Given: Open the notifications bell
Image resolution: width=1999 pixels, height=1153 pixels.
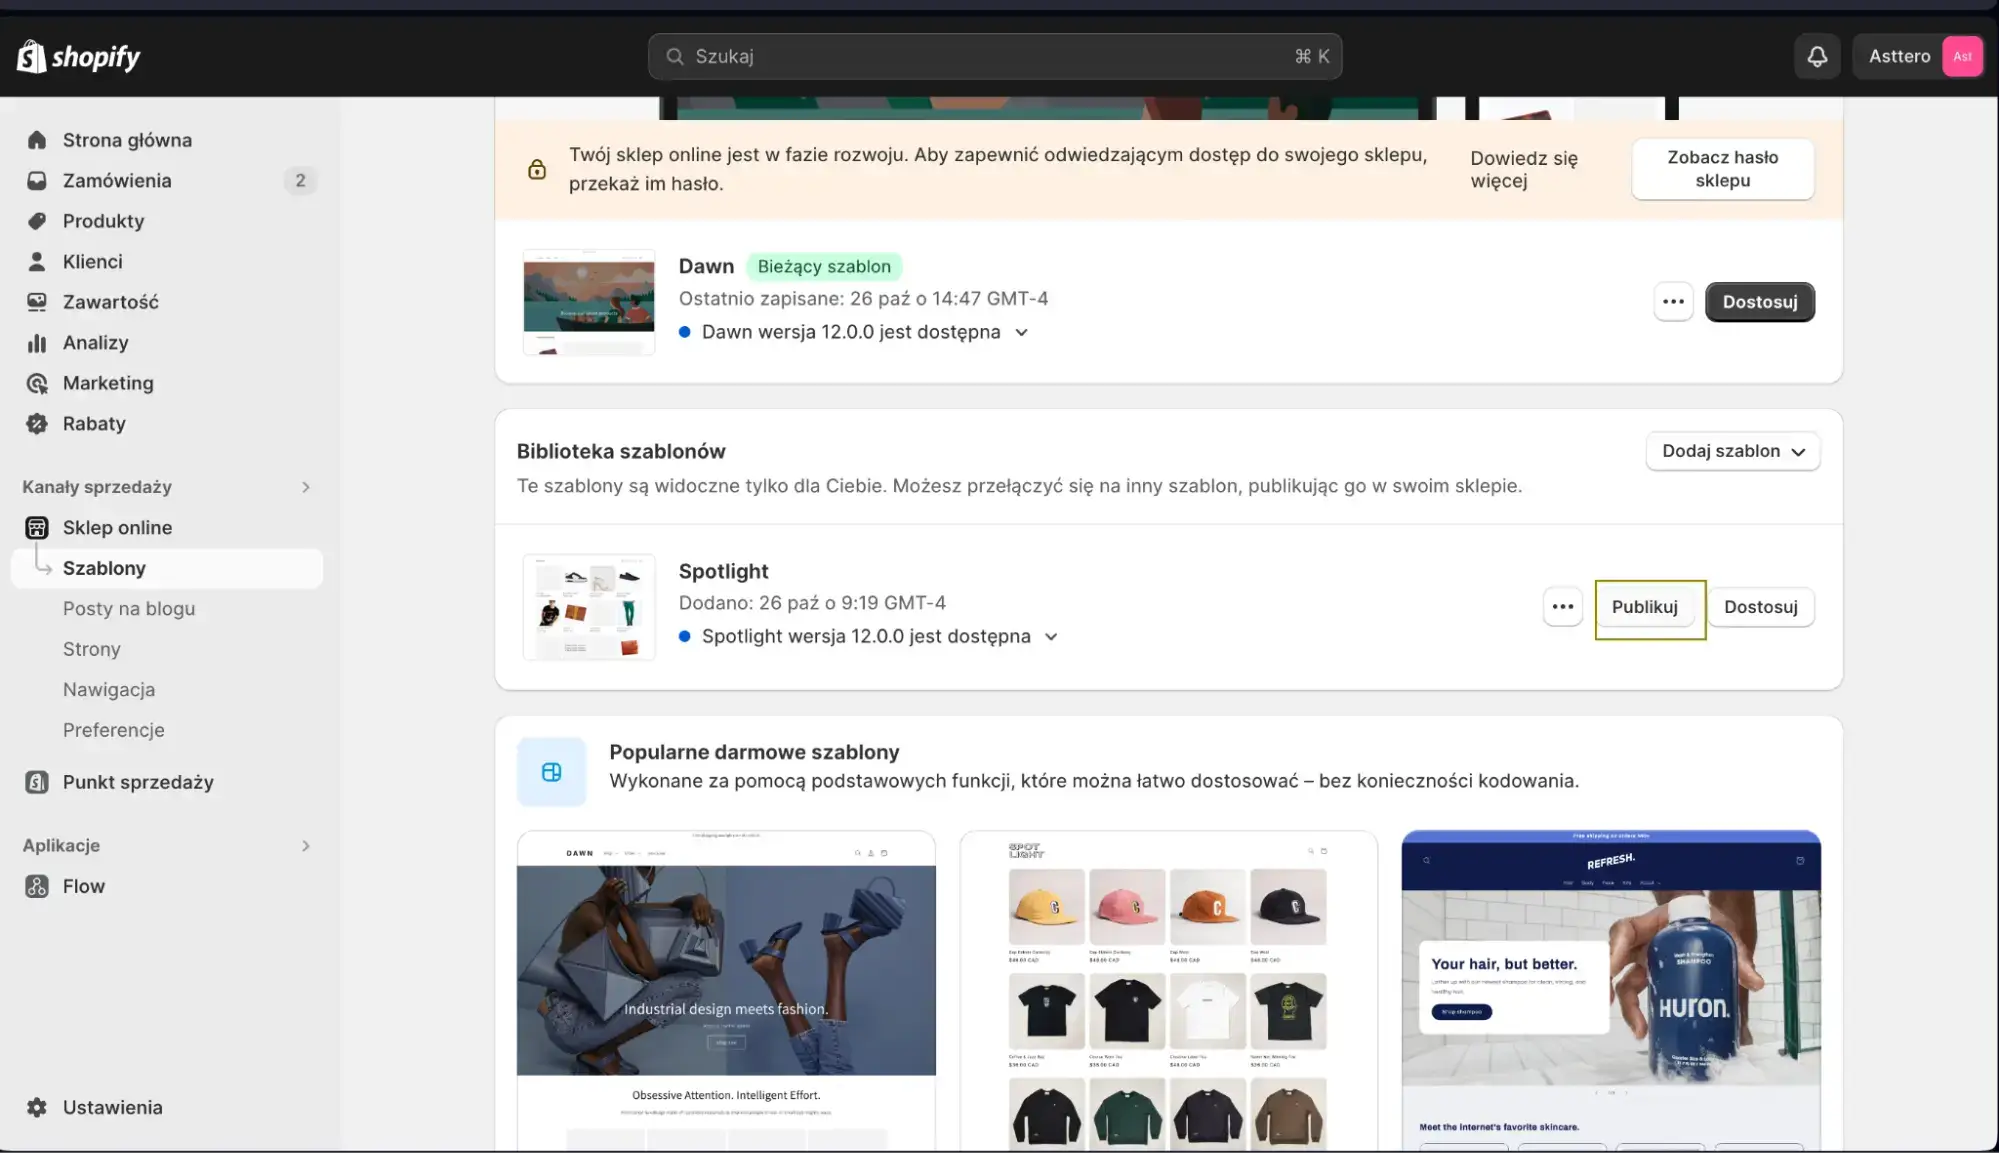Looking at the screenshot, I should pyautogui.click(x=1817, y=56).
